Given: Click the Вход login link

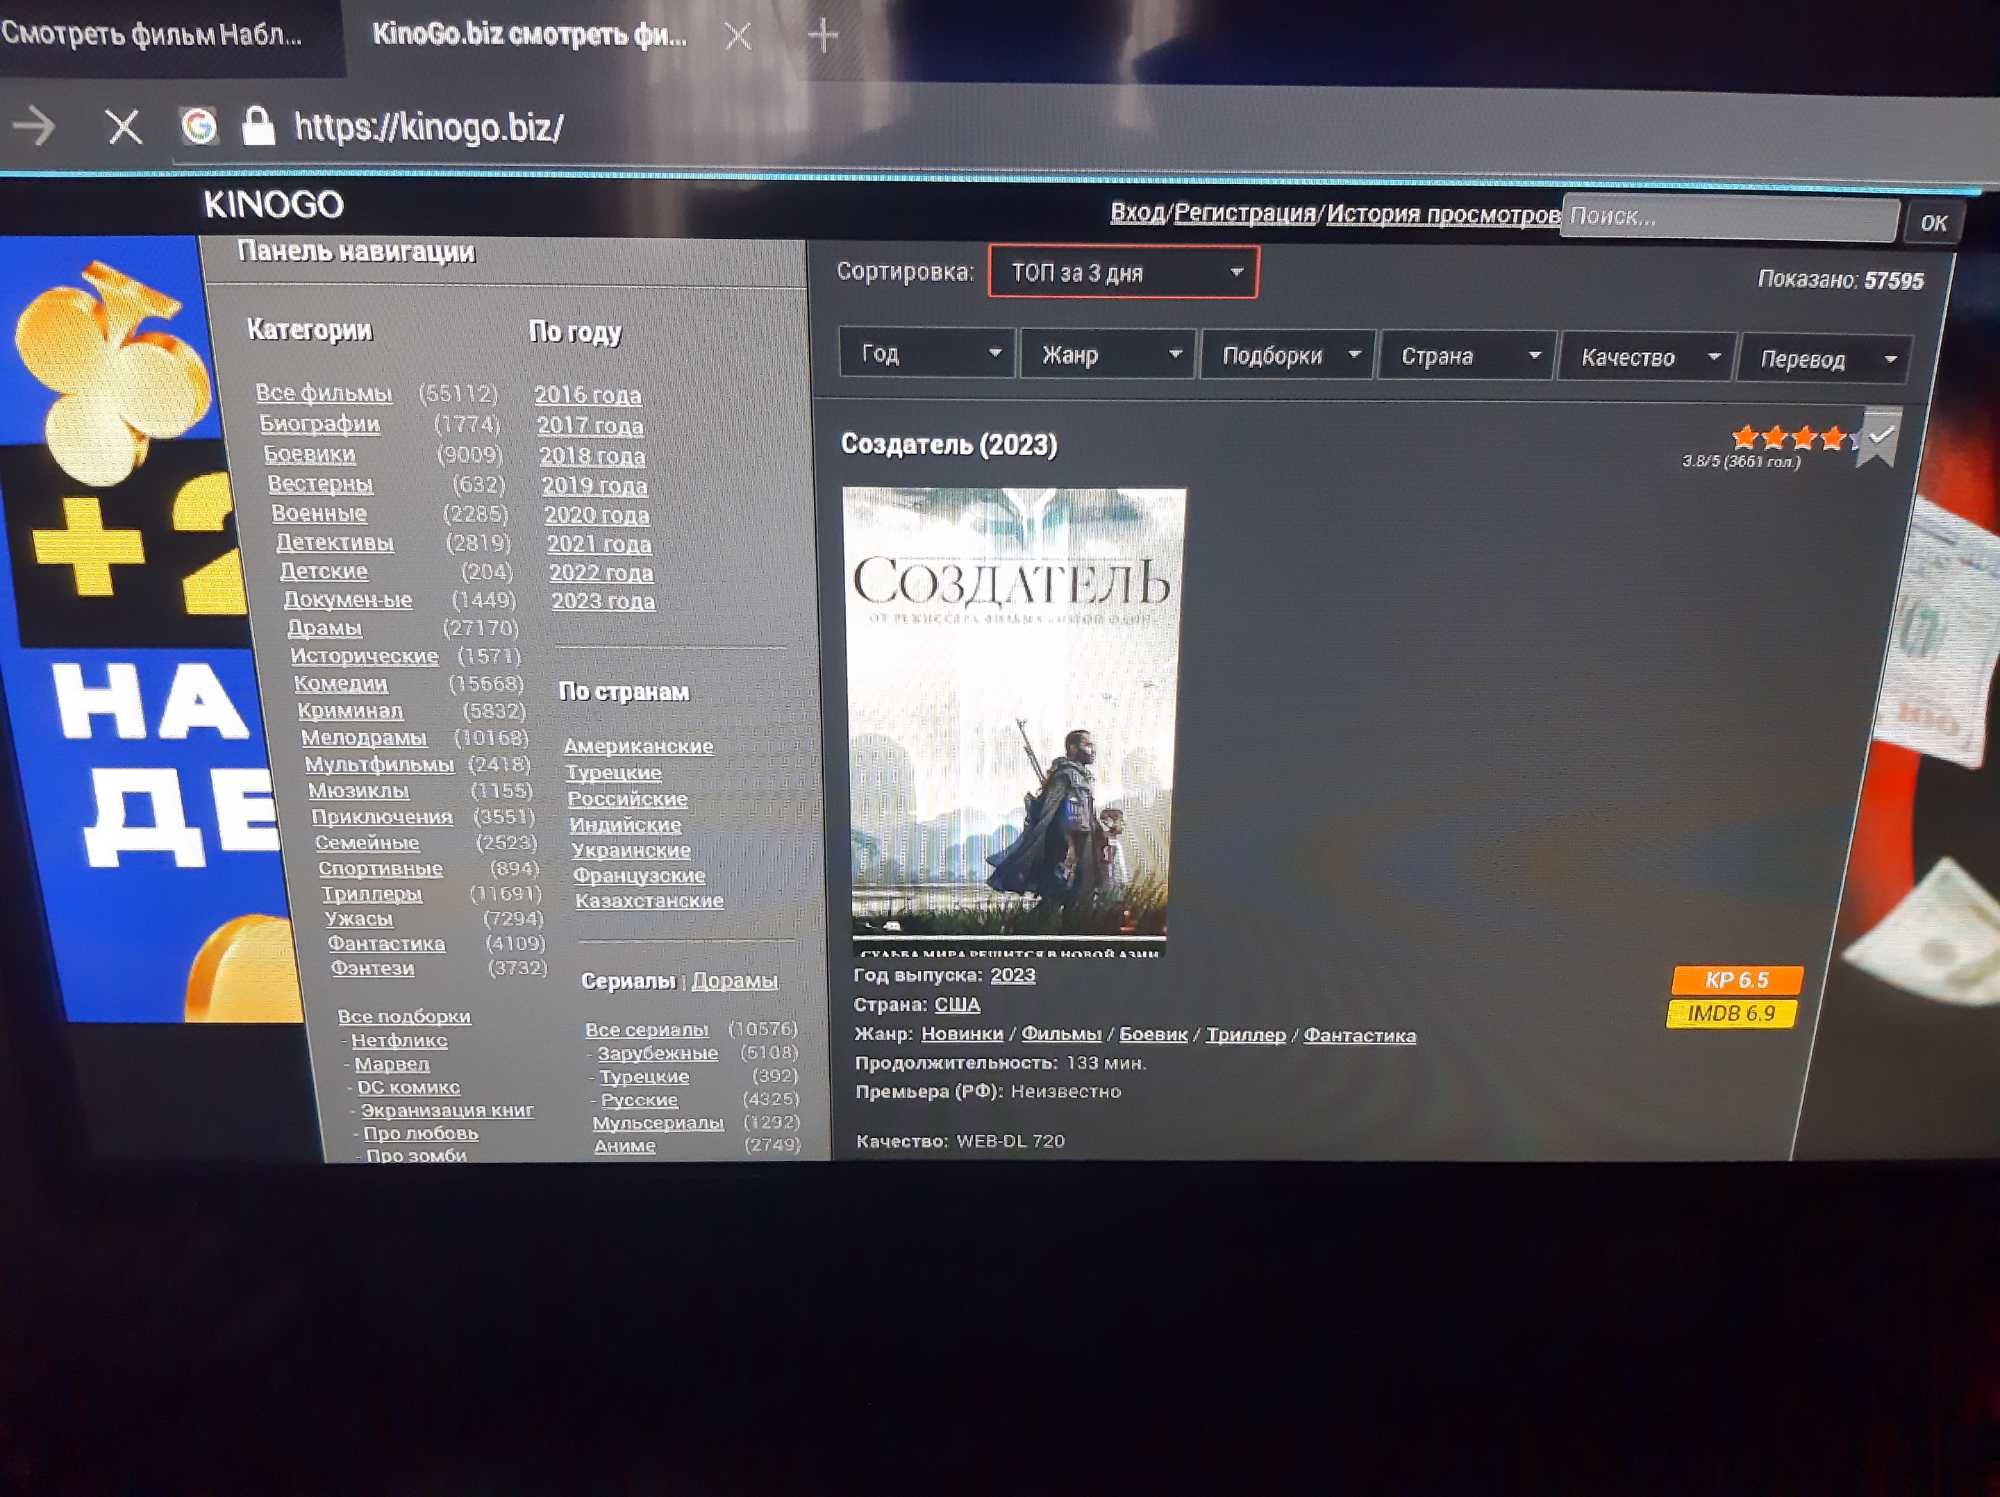Looking at the screenshot, I should click(1137, 212).
